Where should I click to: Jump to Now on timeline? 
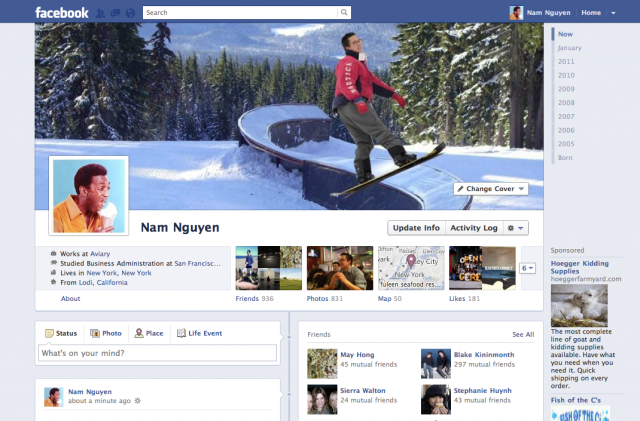point(565,34)
